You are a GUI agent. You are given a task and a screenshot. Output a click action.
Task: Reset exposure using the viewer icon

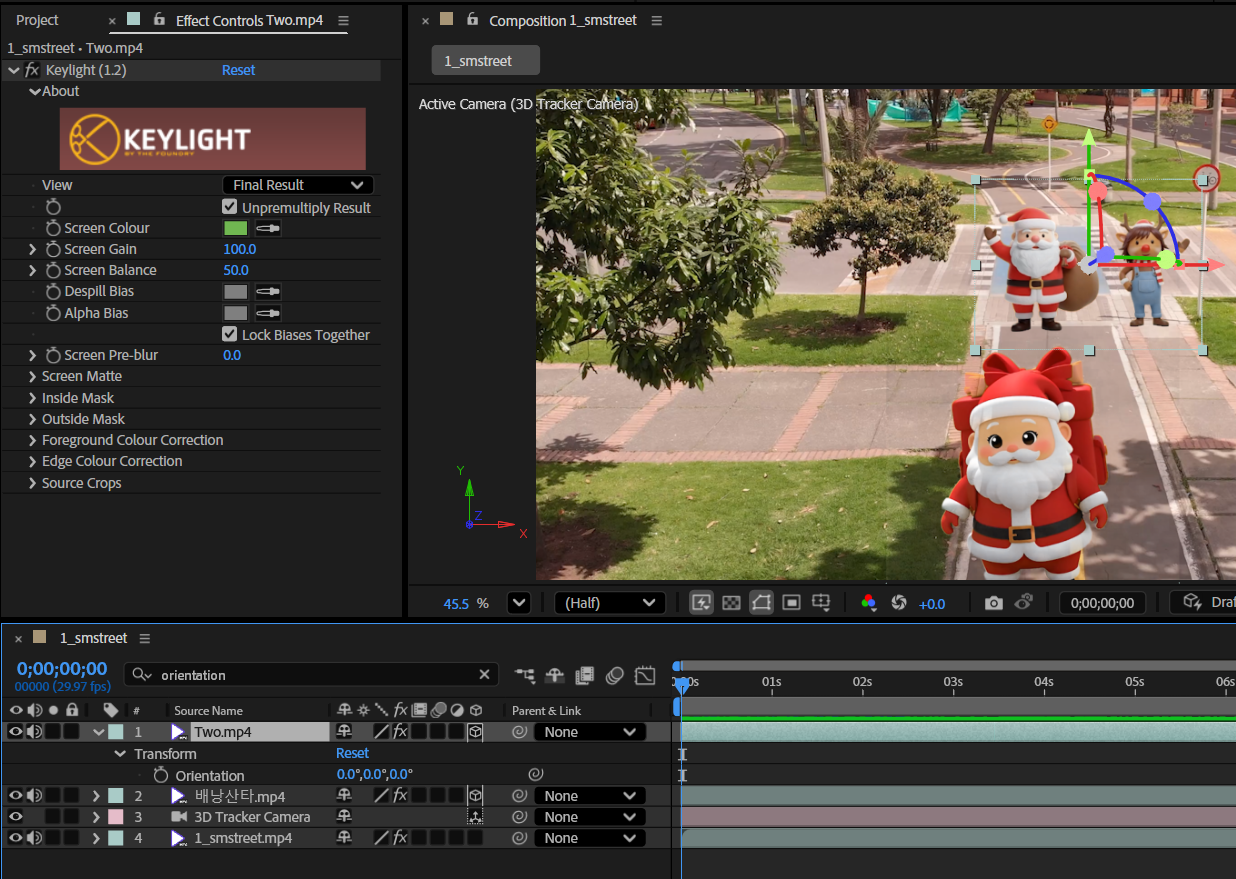point(898,603)
